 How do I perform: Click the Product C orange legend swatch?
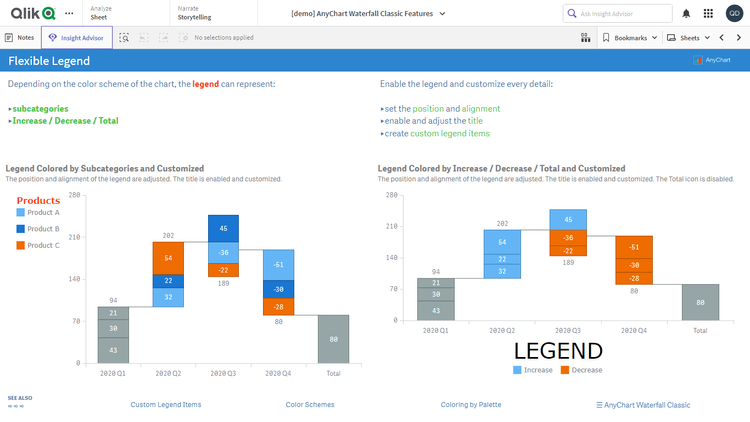coord(20,245)
